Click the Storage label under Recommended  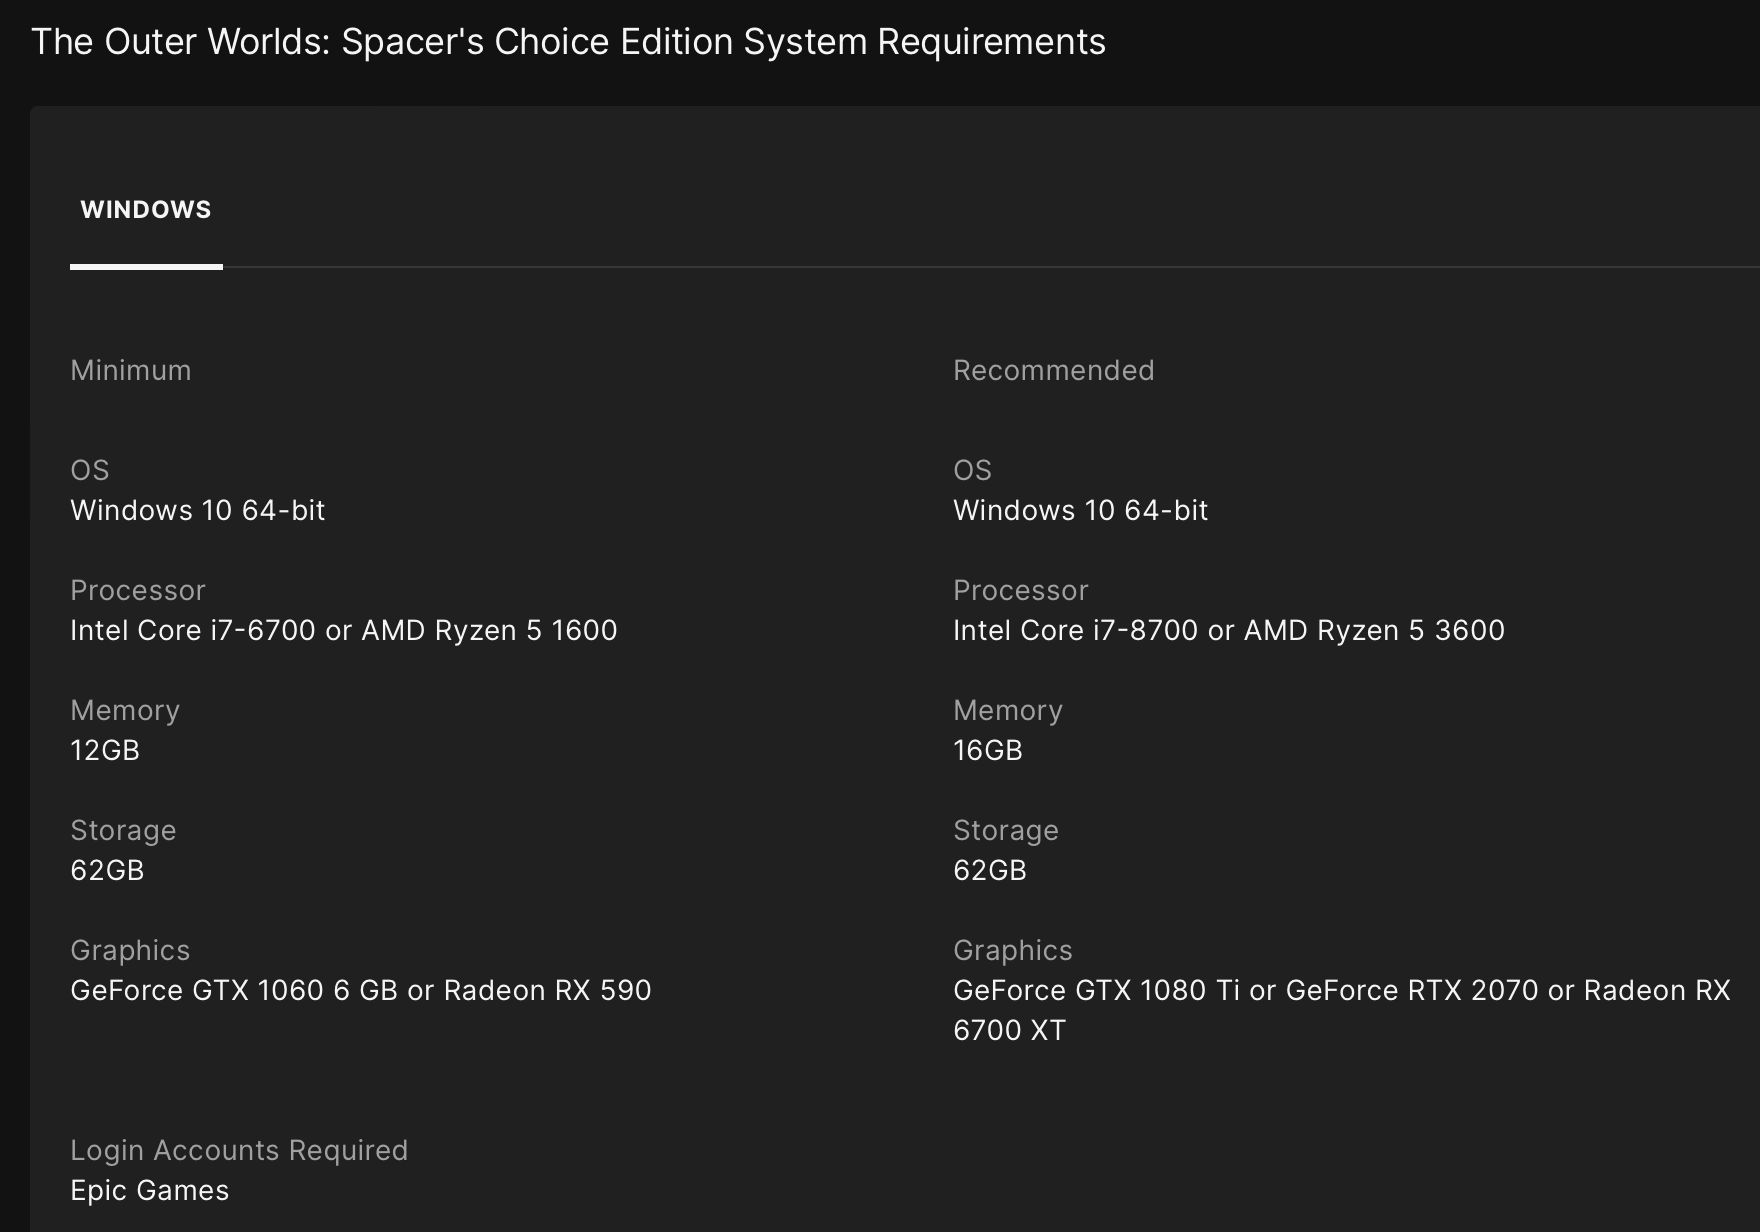pos(1005,830)
